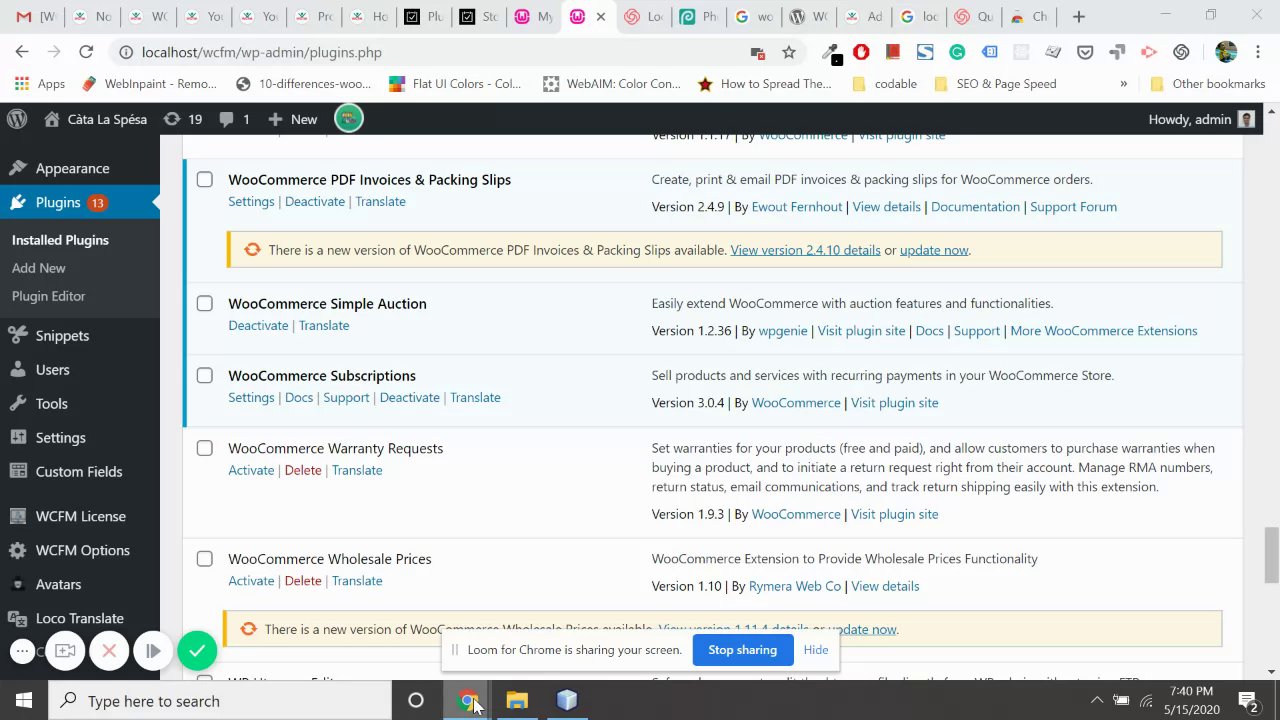The image size is (1280, 720).
Task: Go to Add New plugin page
Action: [39, 268]
